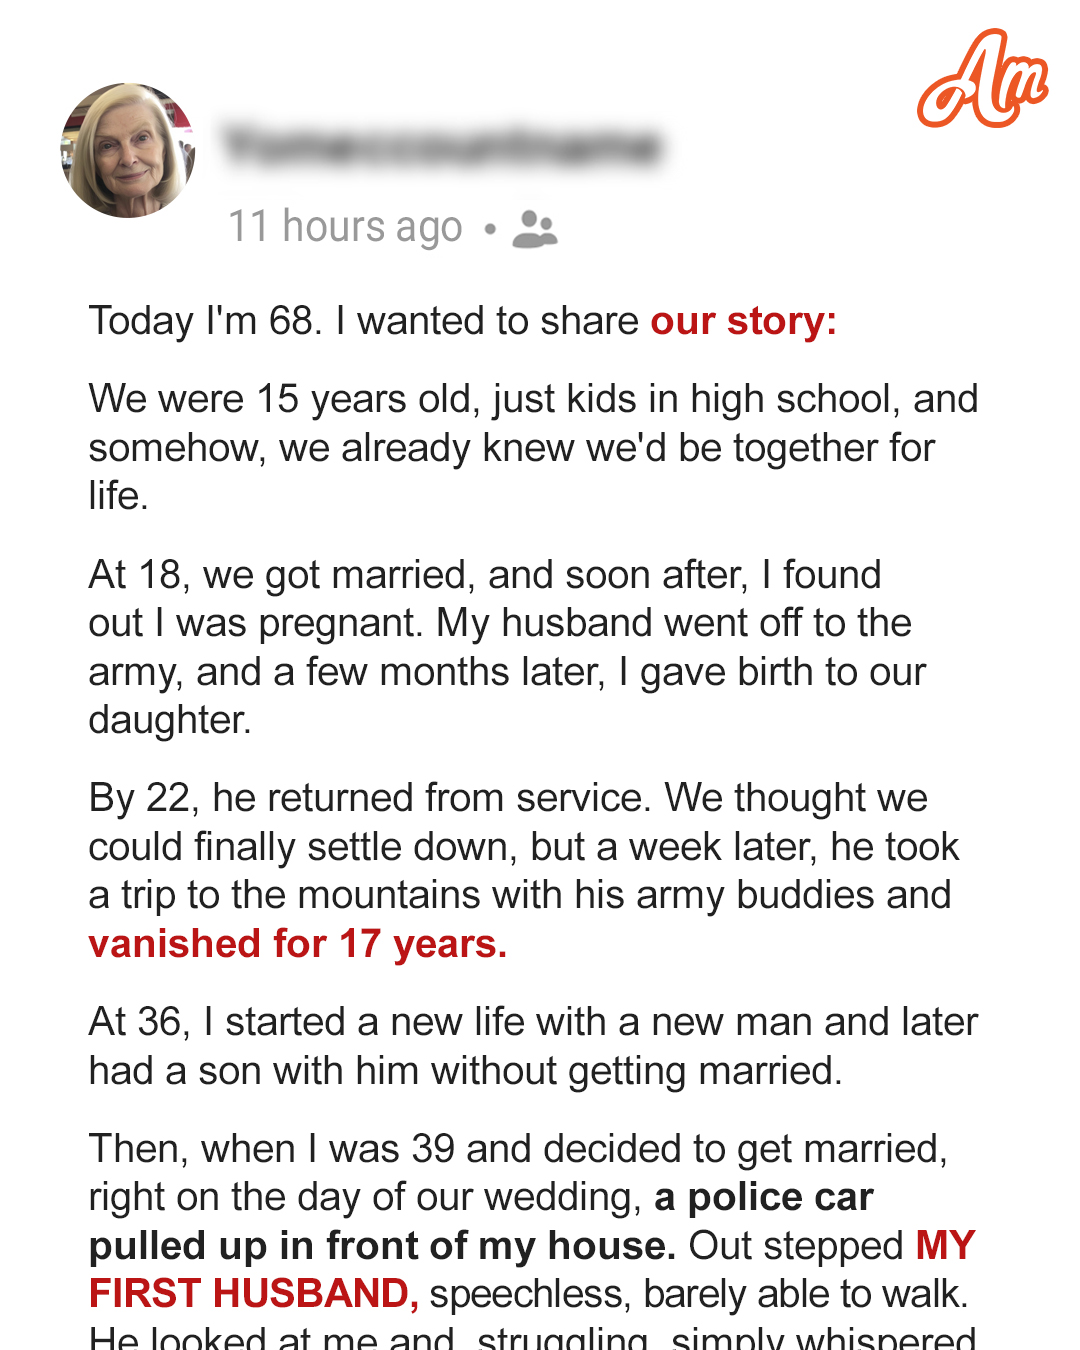Image resolution: width=1080 pixels, height=1350 pixels.
Task: Click the bold "a police car" text
Action: pos(764,1197)
